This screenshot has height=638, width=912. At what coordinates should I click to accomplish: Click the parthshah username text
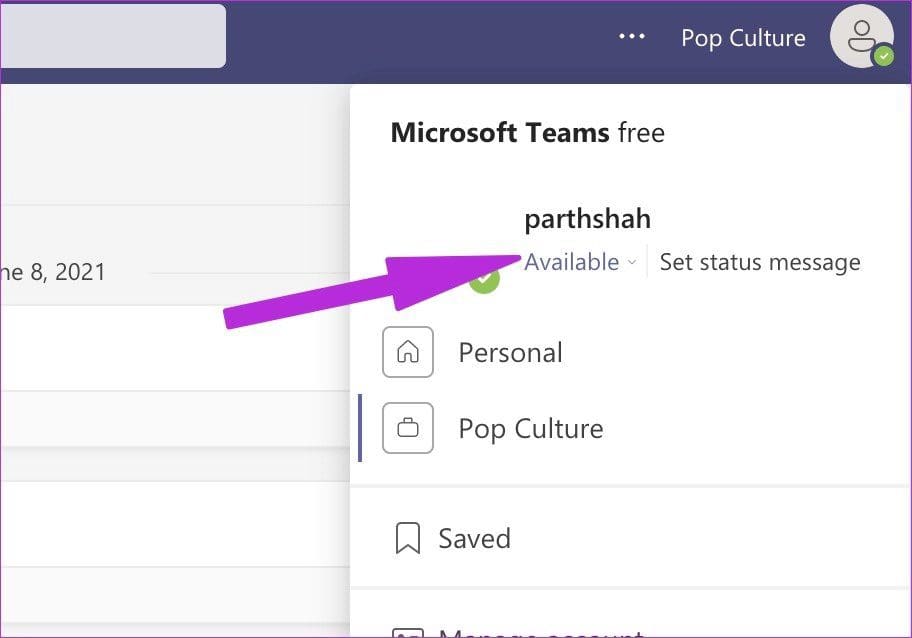[587, 219]
